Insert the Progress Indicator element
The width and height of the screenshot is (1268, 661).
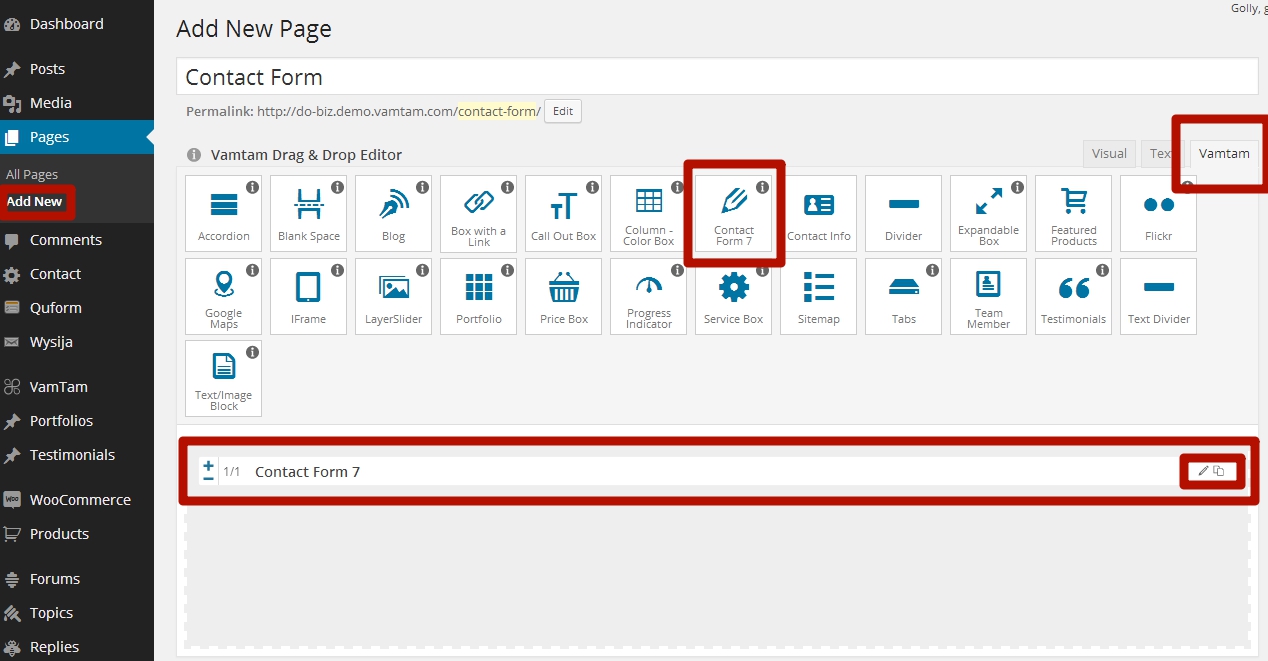(x=648, y=296)
